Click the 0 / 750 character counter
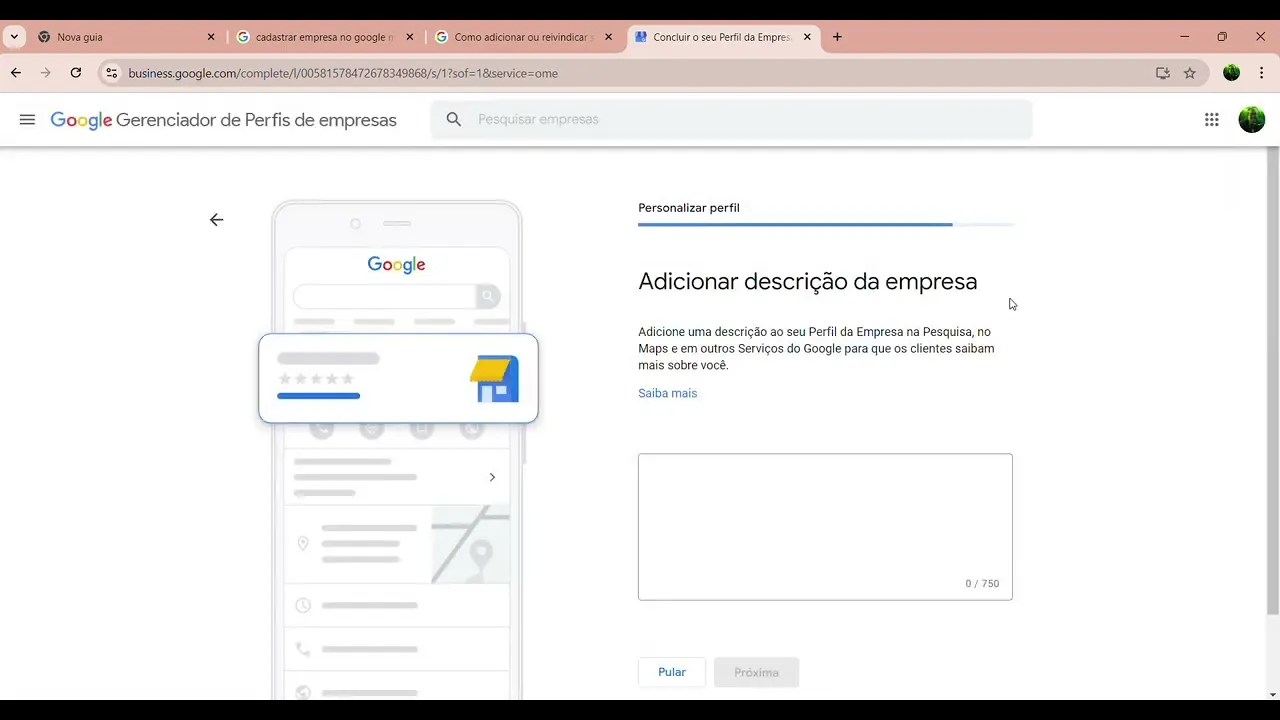The image size is (1280, 720). [982, 583]
